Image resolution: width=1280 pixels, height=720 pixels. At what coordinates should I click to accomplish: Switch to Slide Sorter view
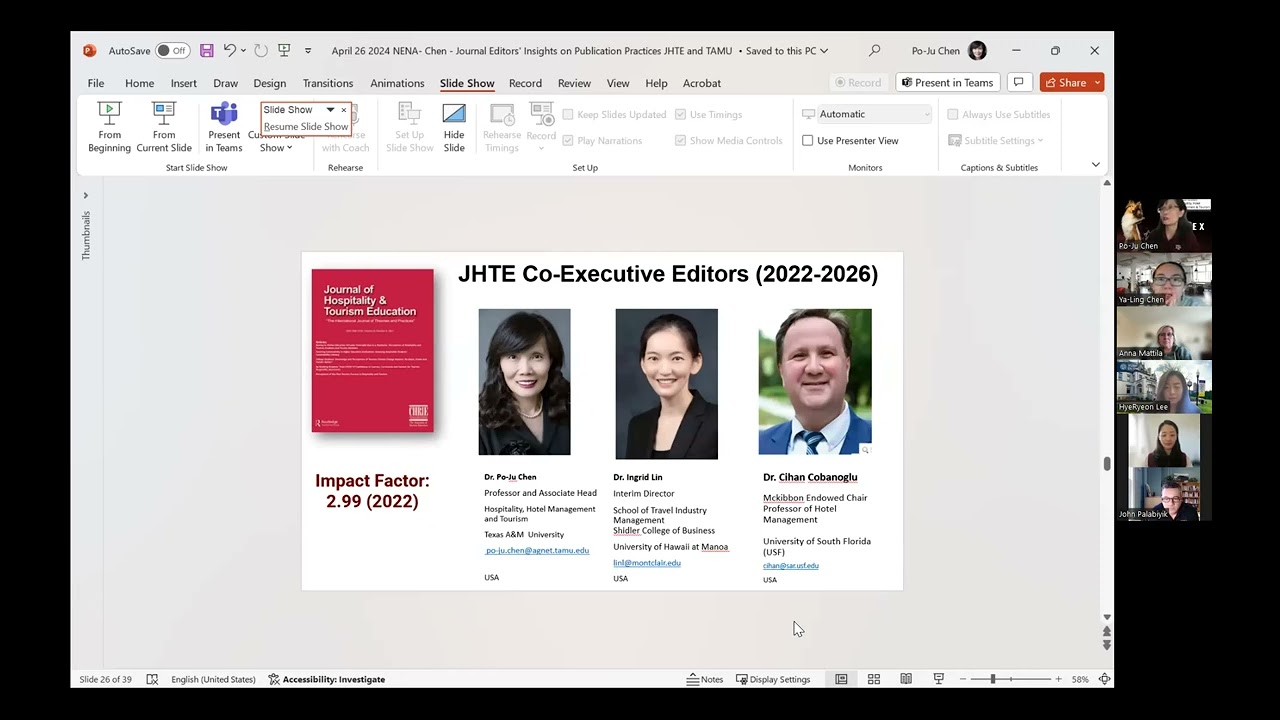point(873,679)
